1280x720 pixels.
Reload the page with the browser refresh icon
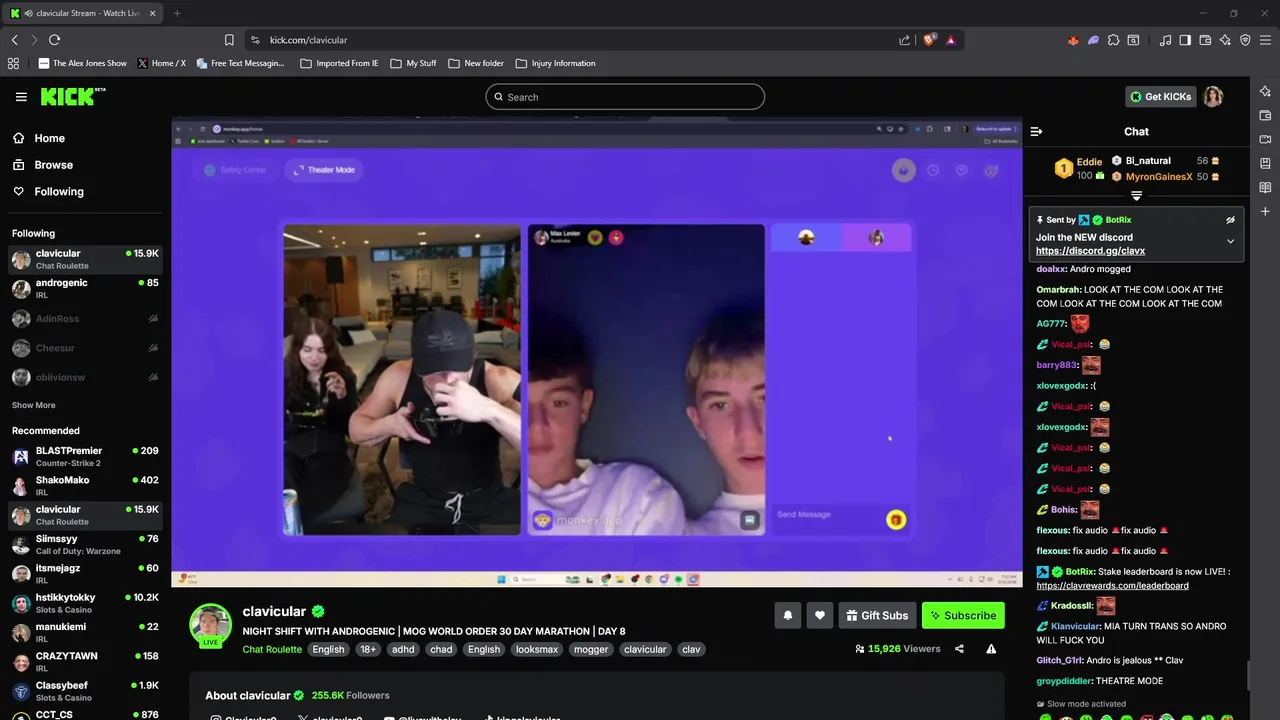click(x=54, y=40)
